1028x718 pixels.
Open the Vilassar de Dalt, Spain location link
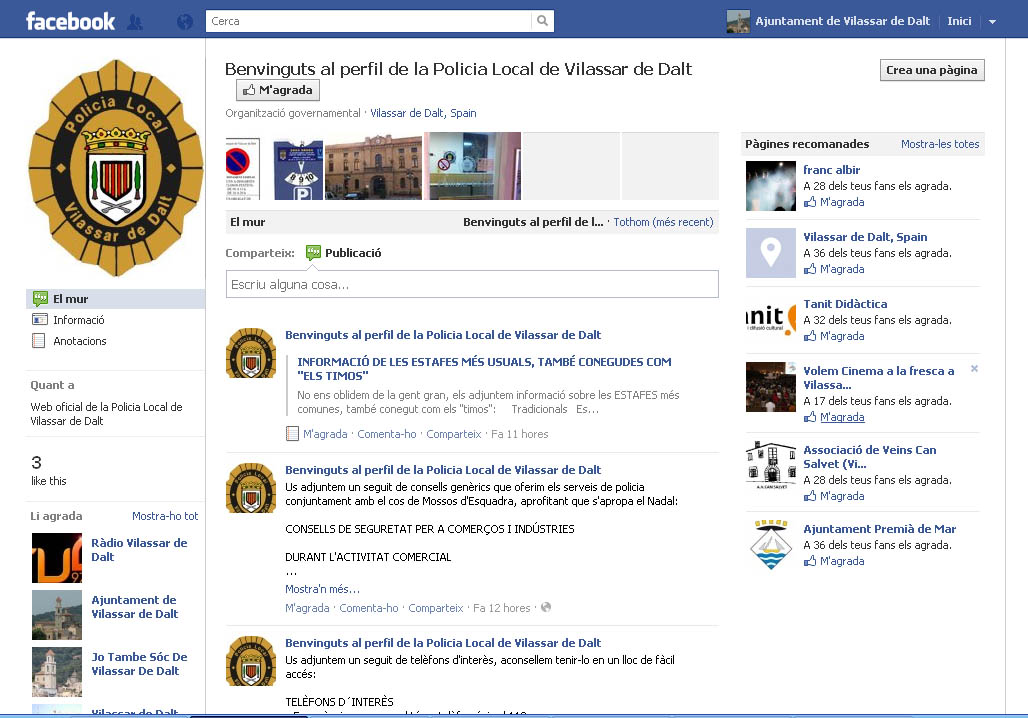tap(424, 113)
